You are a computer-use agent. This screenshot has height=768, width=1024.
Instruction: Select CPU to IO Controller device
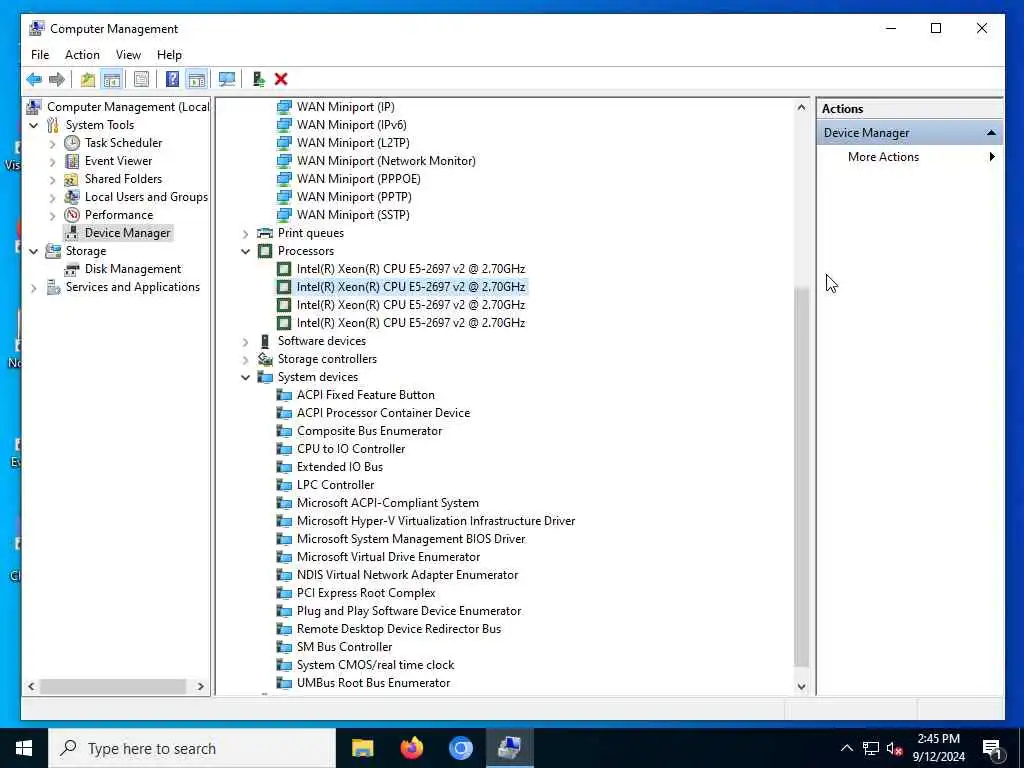pos(351,449)
